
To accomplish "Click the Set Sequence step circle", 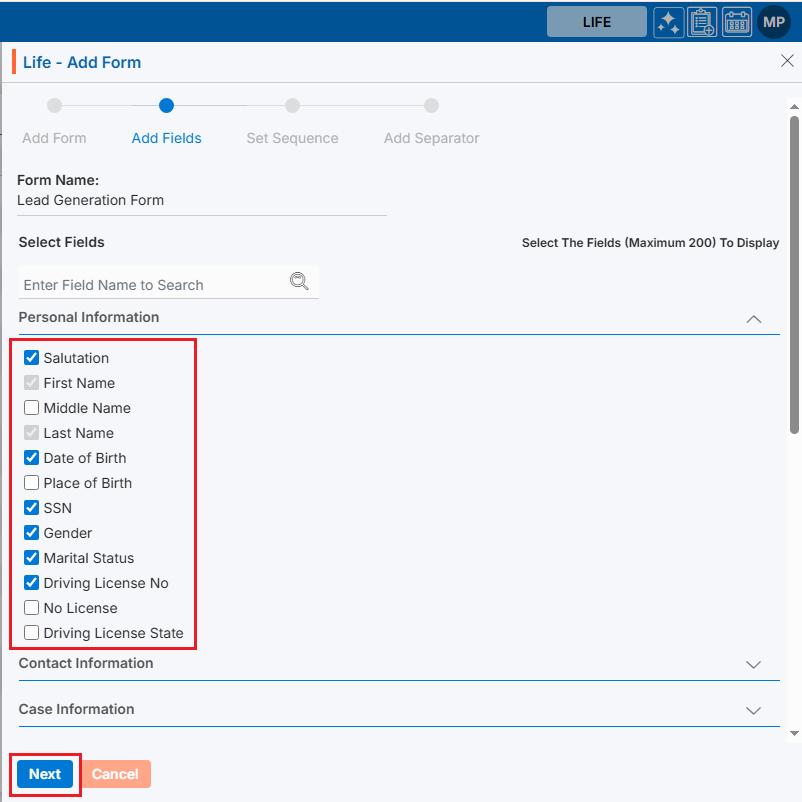I will click(292, 105).
